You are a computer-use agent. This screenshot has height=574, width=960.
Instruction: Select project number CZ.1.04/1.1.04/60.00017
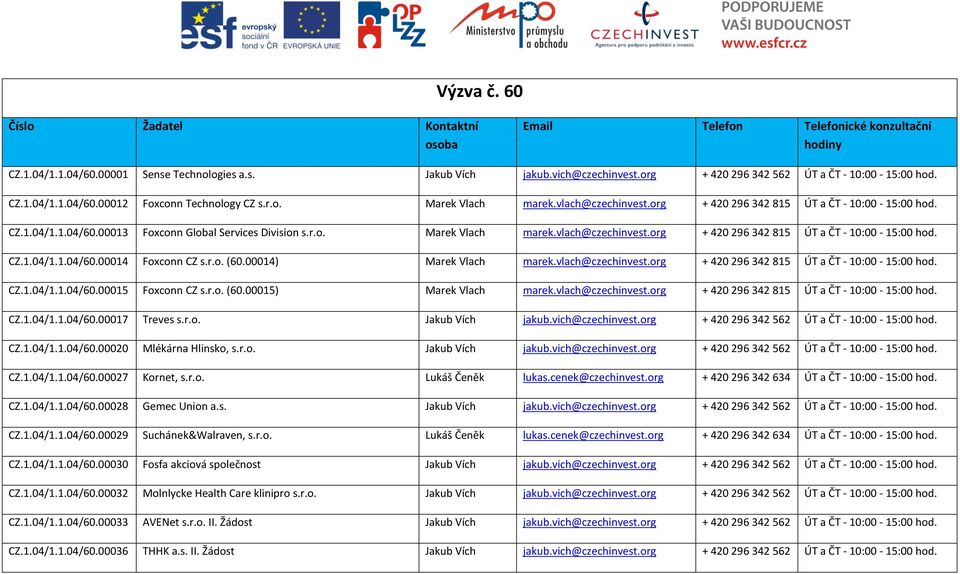click(x=68, y=319)
